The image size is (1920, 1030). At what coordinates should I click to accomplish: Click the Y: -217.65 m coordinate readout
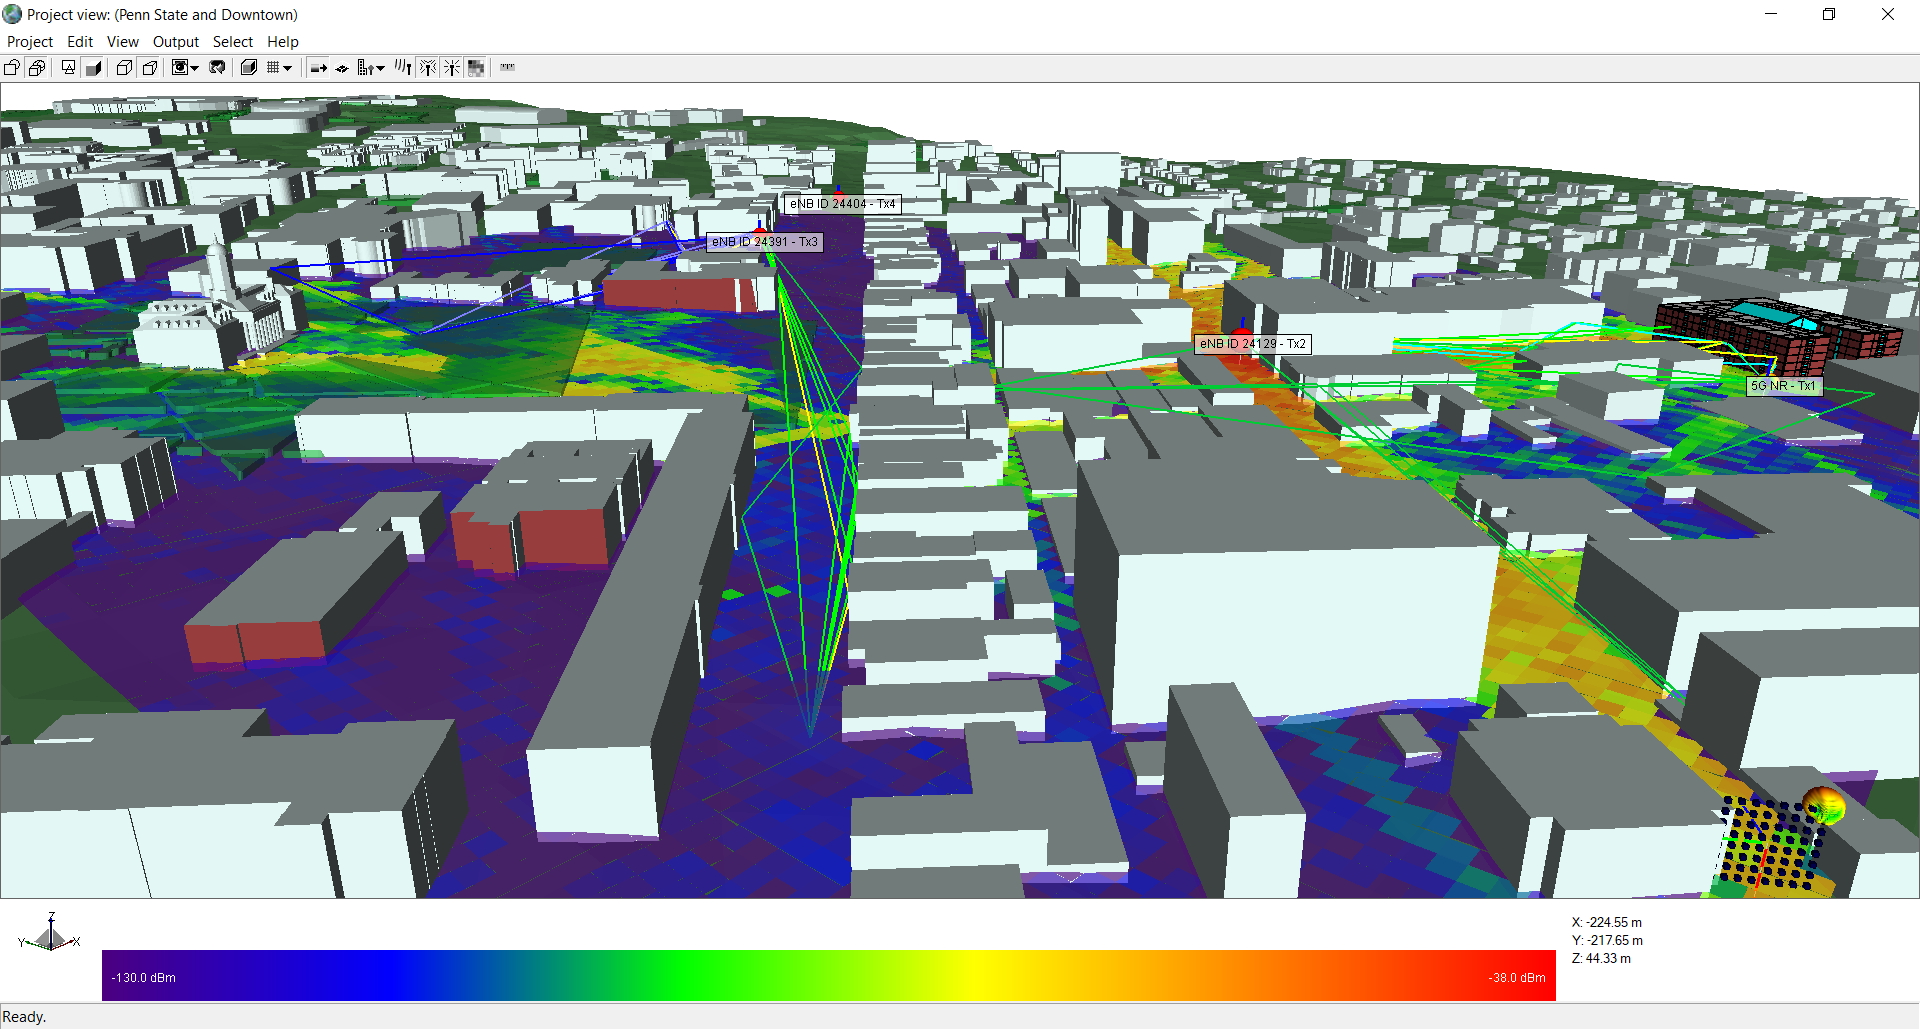[1607, 941]
